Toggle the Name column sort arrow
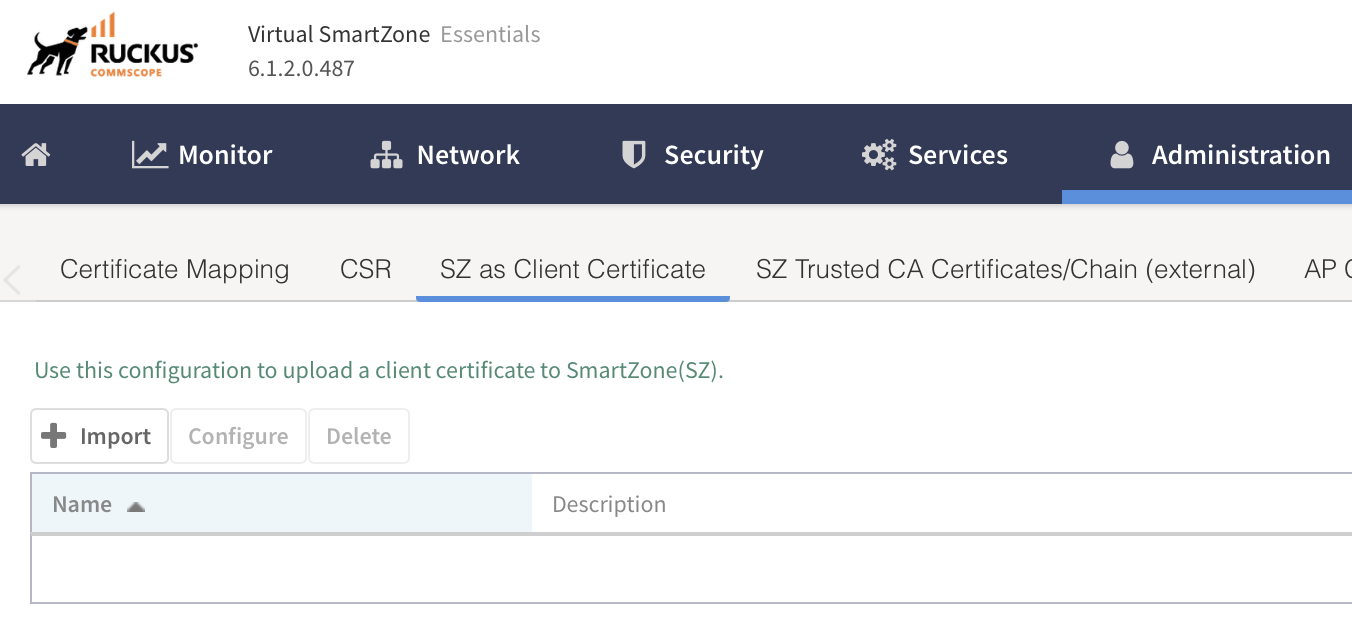Image resolution: width=1352 pixels, height=642 pixels. [136, 506]
